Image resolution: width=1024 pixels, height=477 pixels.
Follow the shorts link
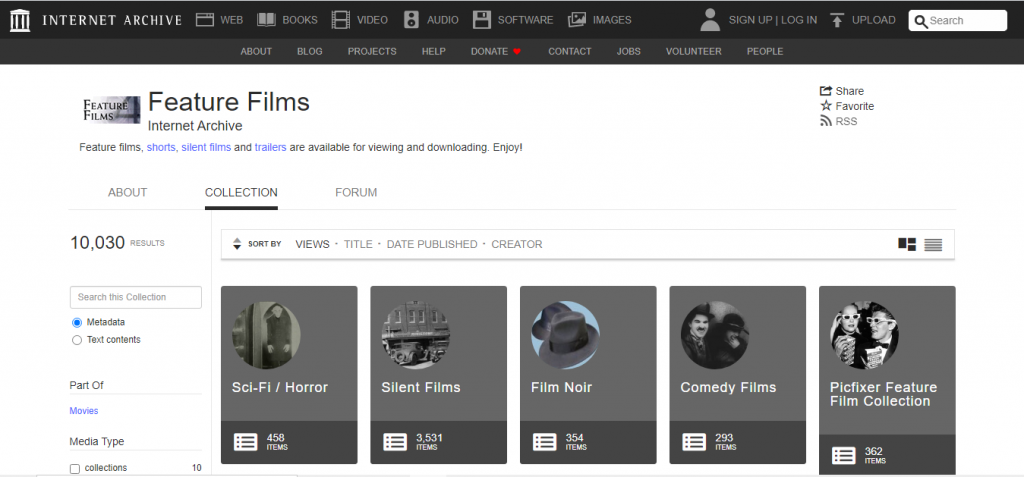click(x=161, y=148)
